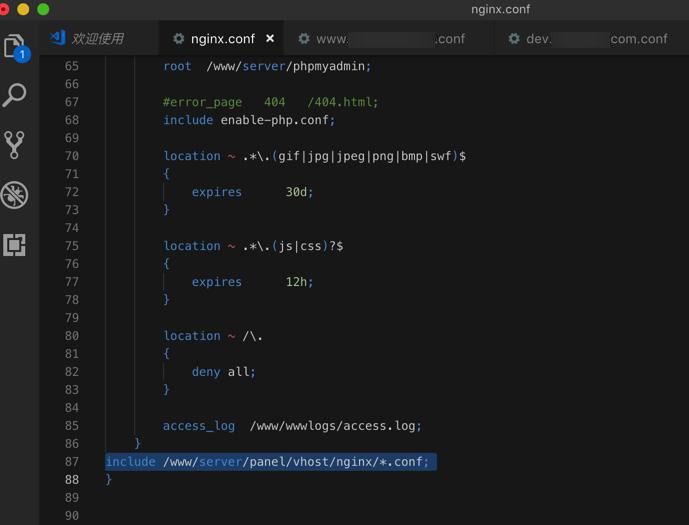Click line number 75 in the gutter
Image resolution: width=689 pixels, height=525 pixels.
pos(72,246)
